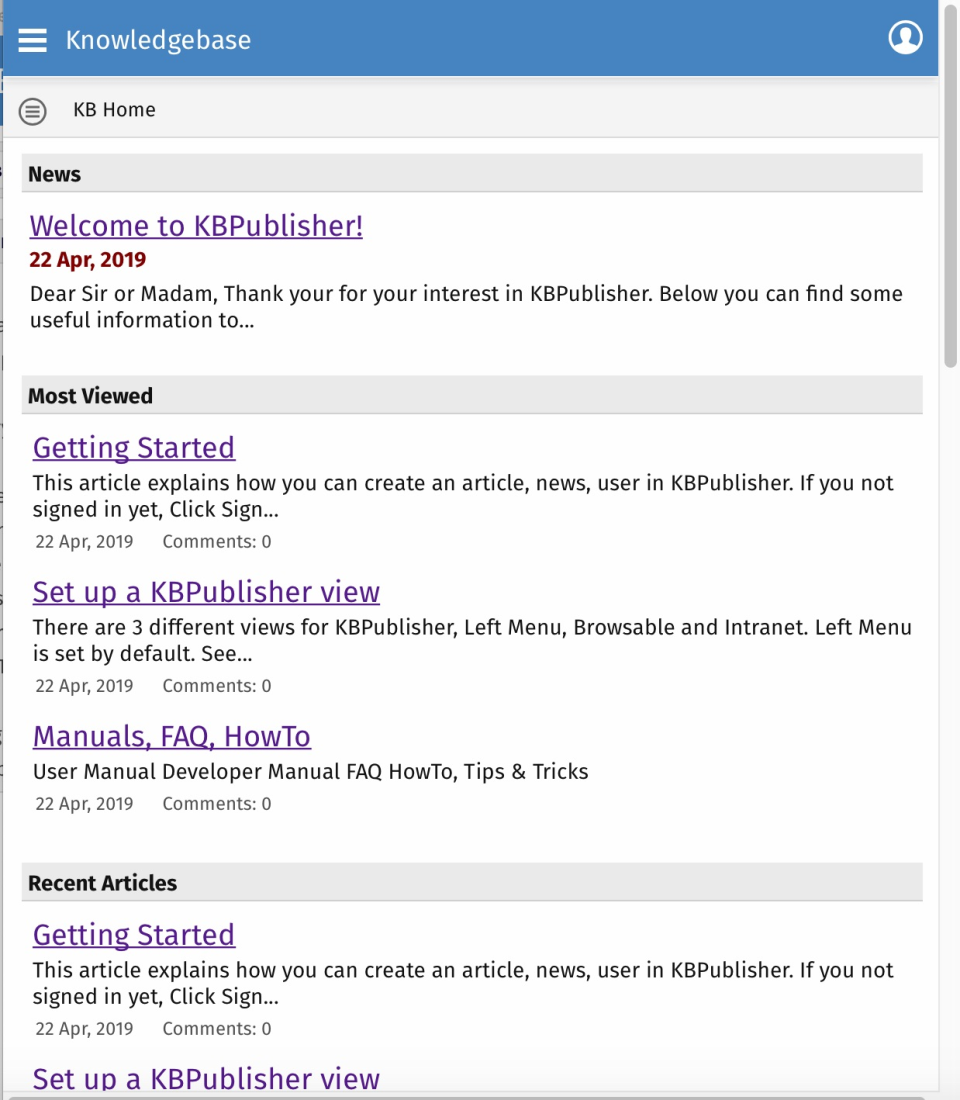
Task: View comments for the Getting Started article
Action: 216,541
